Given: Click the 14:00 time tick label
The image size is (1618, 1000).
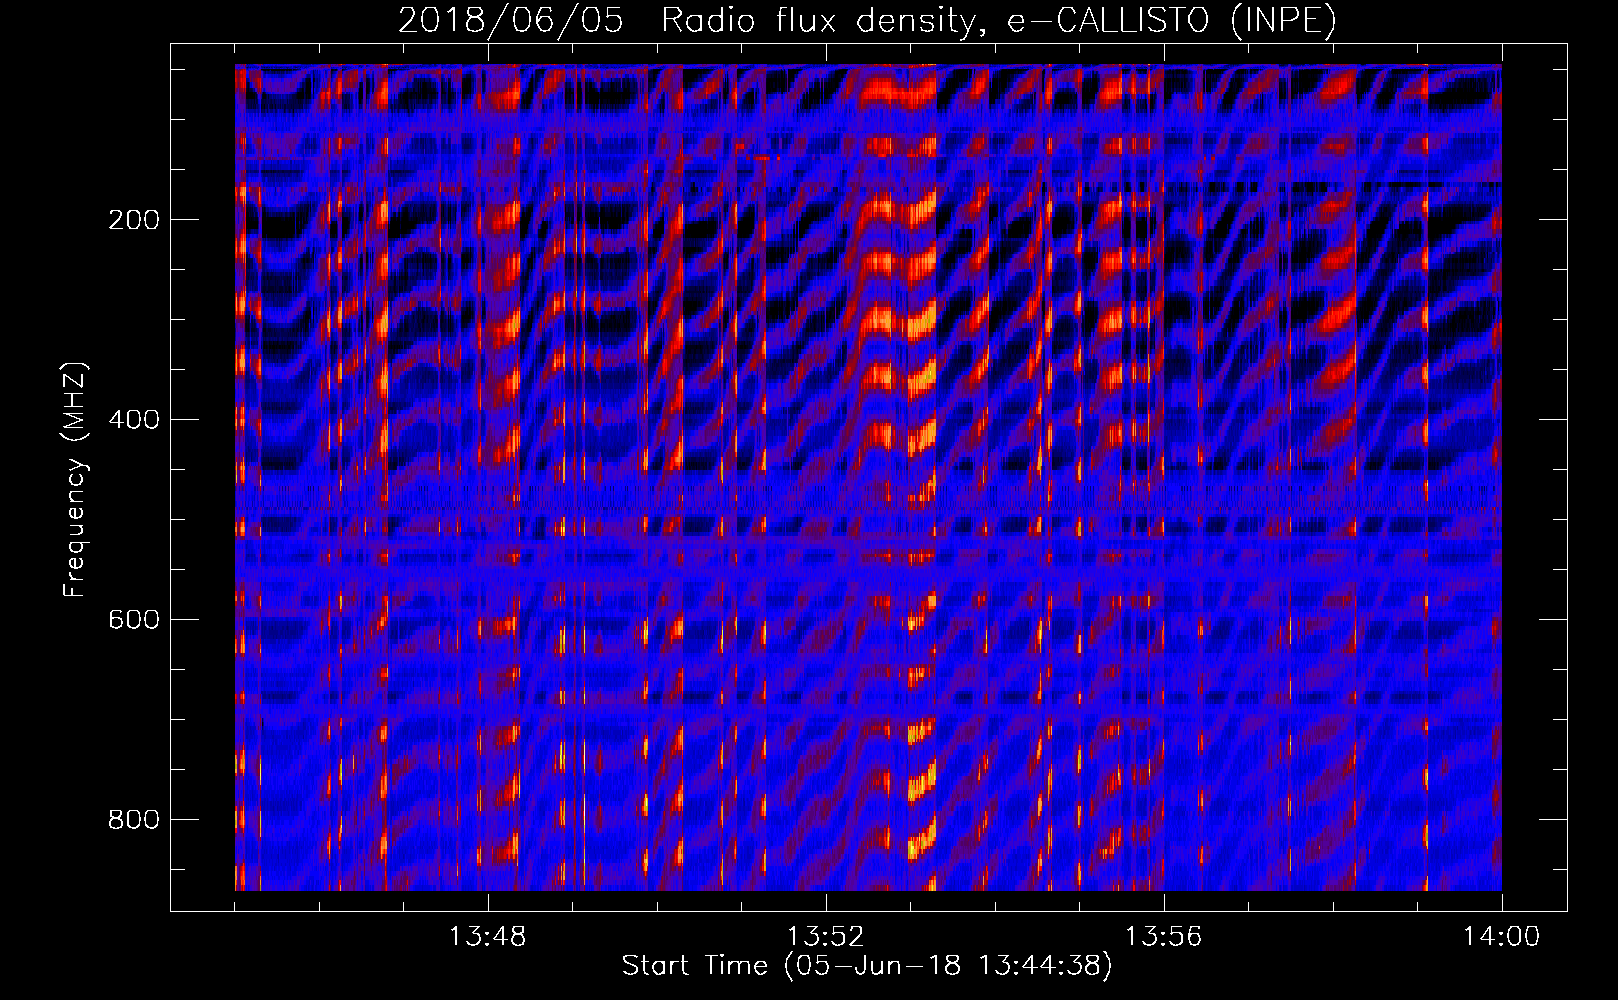Looking at the screenshot, I should (x=1501, y=937).
